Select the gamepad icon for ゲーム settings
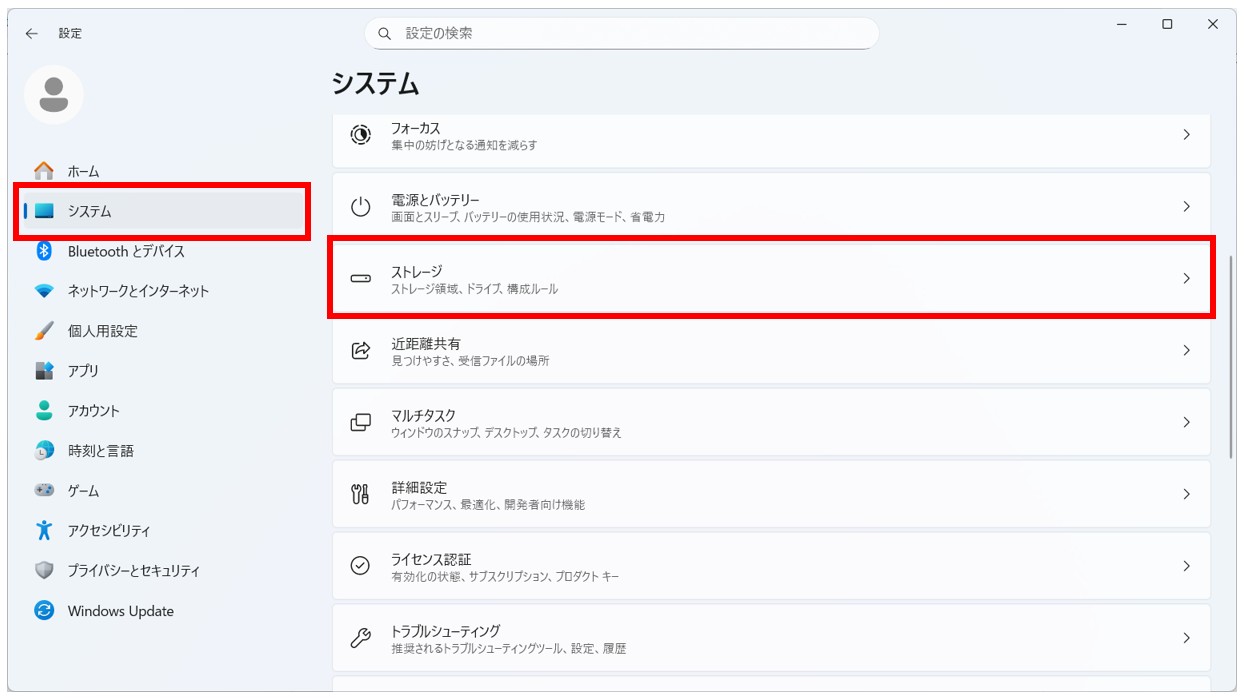Image resolution: width=1244 pixels, height=699 pixels. pos(43,491)
